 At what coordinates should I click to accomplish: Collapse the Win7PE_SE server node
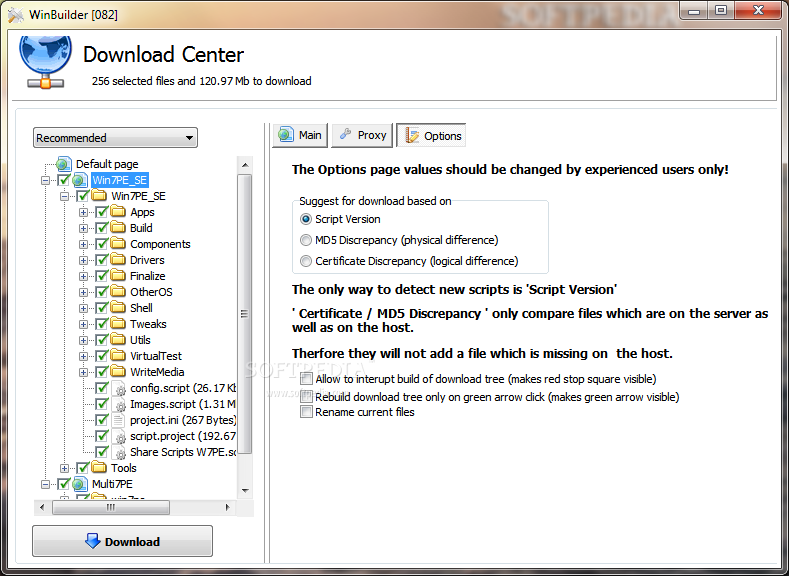(x=45, y=180)
